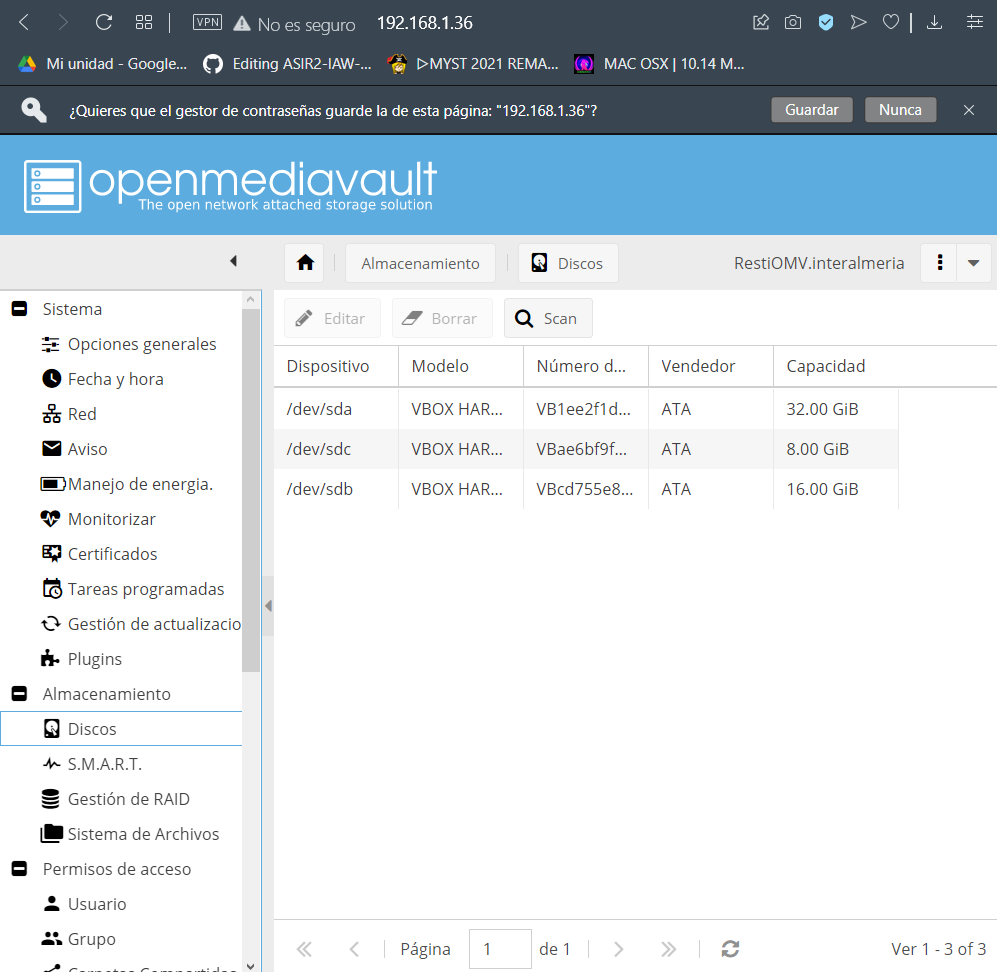Open Monitorizar
The height and width of the screenshot is (972, 997).
pyautogui.click(x=99, y=519)
